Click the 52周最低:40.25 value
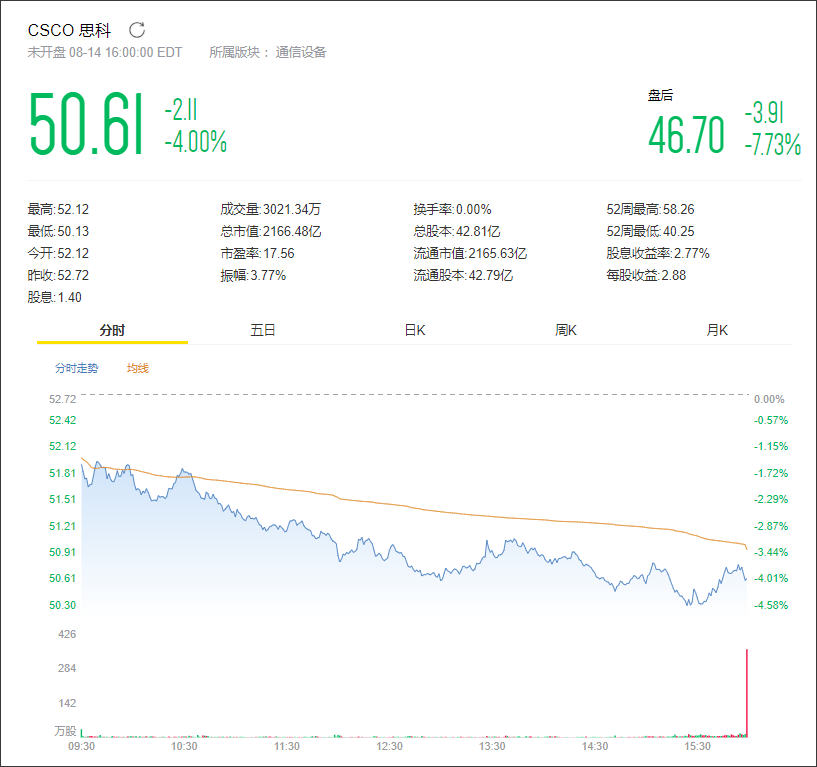This screenshot has width=817, height=767. (650, 231)
